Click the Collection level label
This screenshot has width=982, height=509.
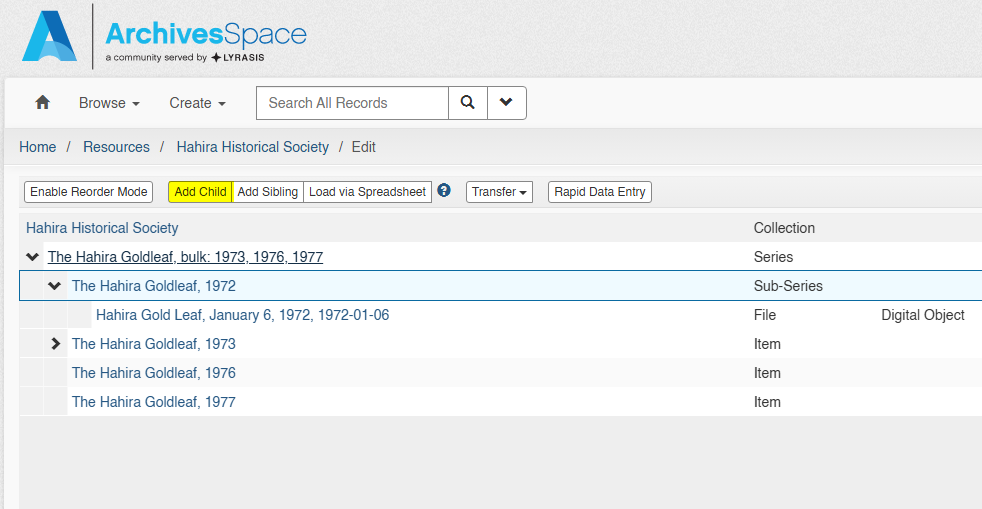[784, 228]
